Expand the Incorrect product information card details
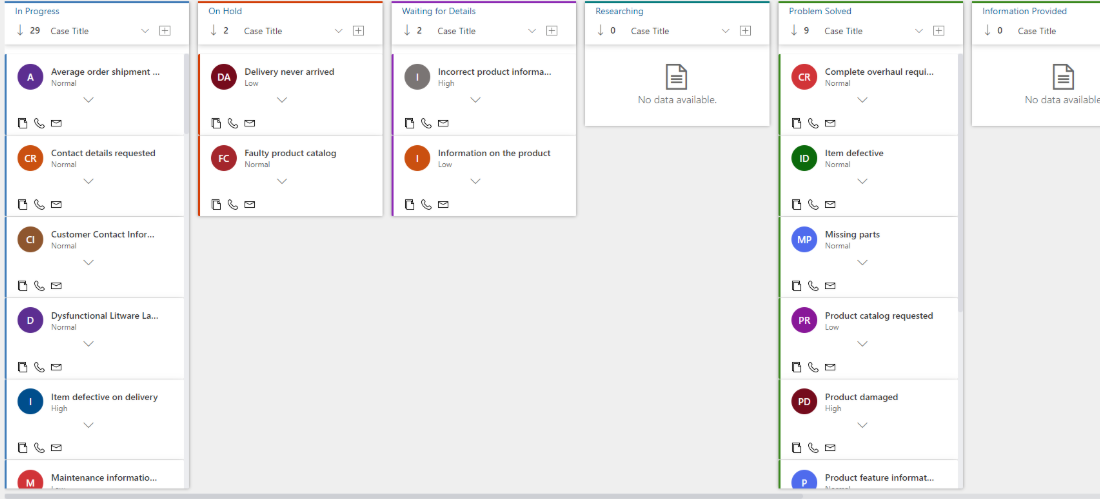The image size is (1100, 499). coord(476,100)
